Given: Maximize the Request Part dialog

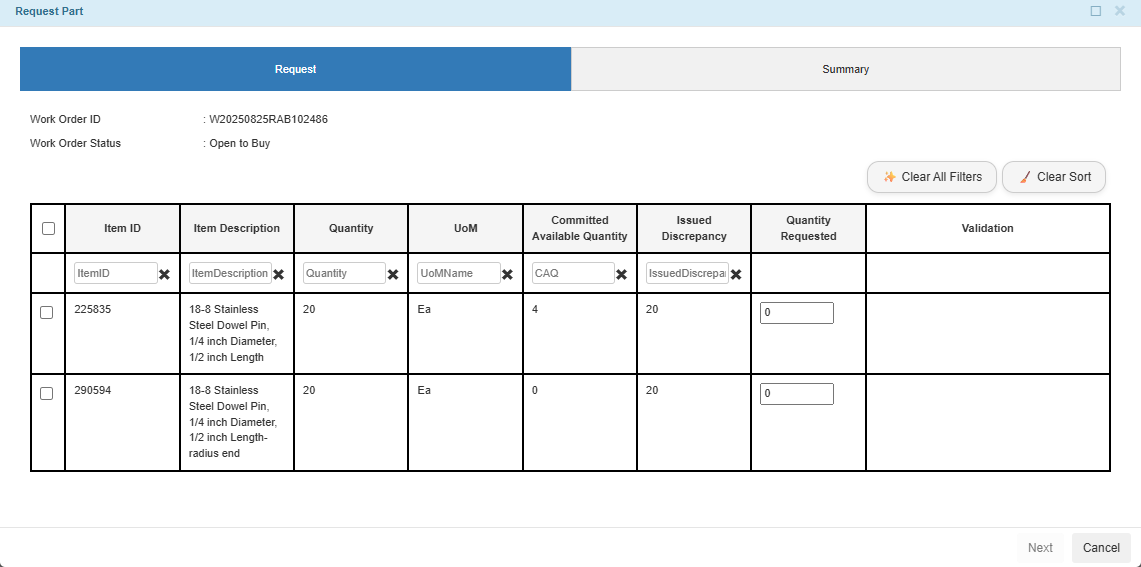Looking at the screenshot, I should coord(1096,11).
